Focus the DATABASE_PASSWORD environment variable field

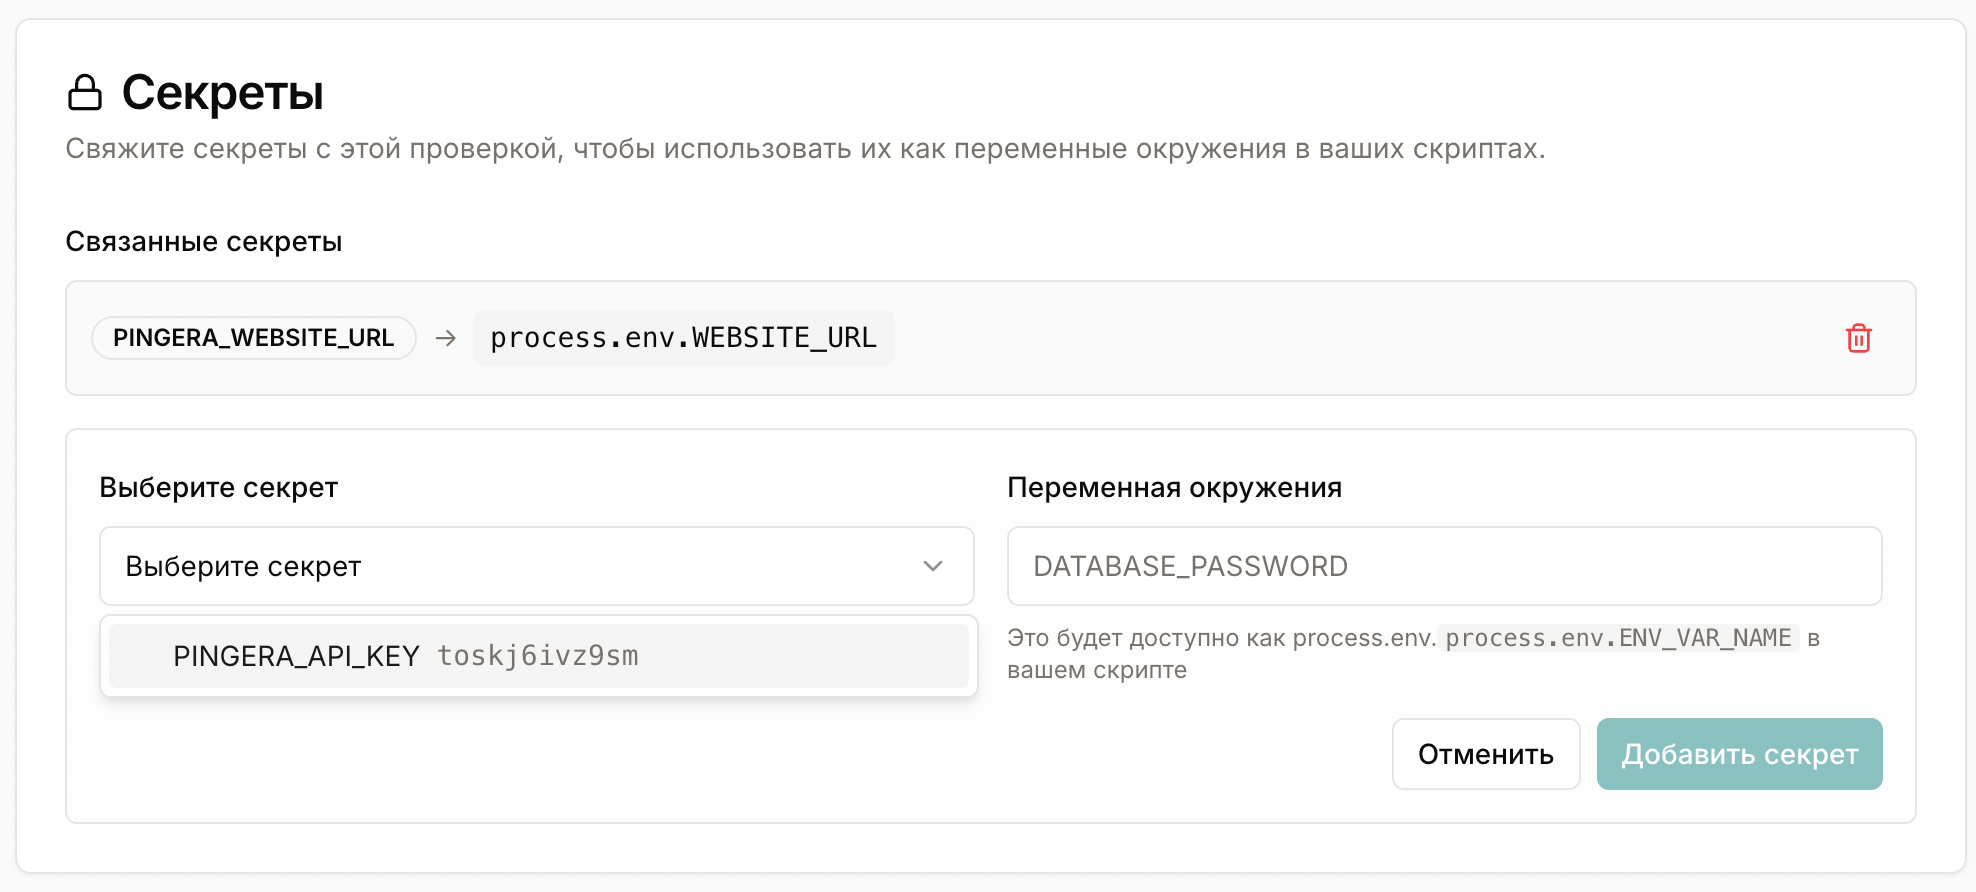pyautogui.click(x=1444, y=566)
